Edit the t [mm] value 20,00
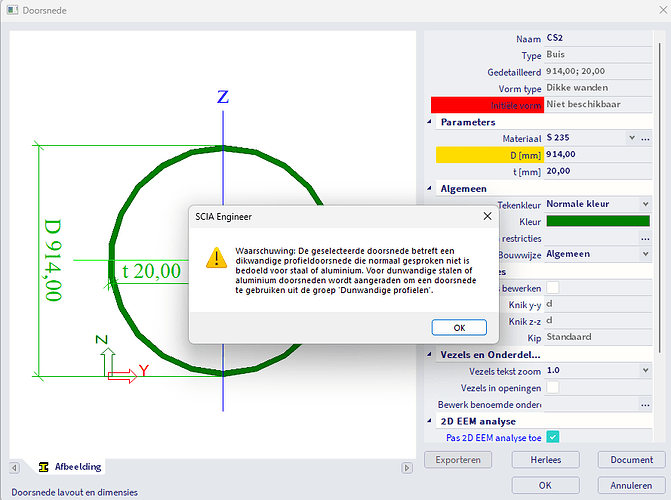The image size is (671, 500). [x=598, y=171]
